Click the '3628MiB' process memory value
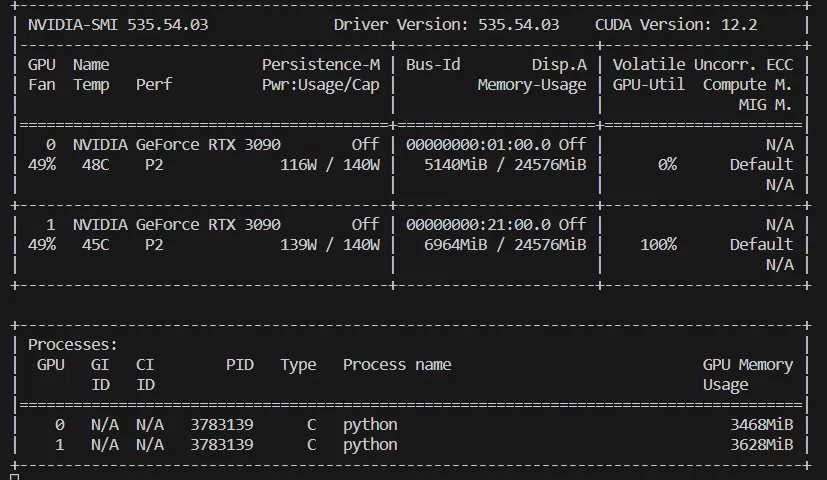This screenshot has height=480, width=827. click(762, 445)
